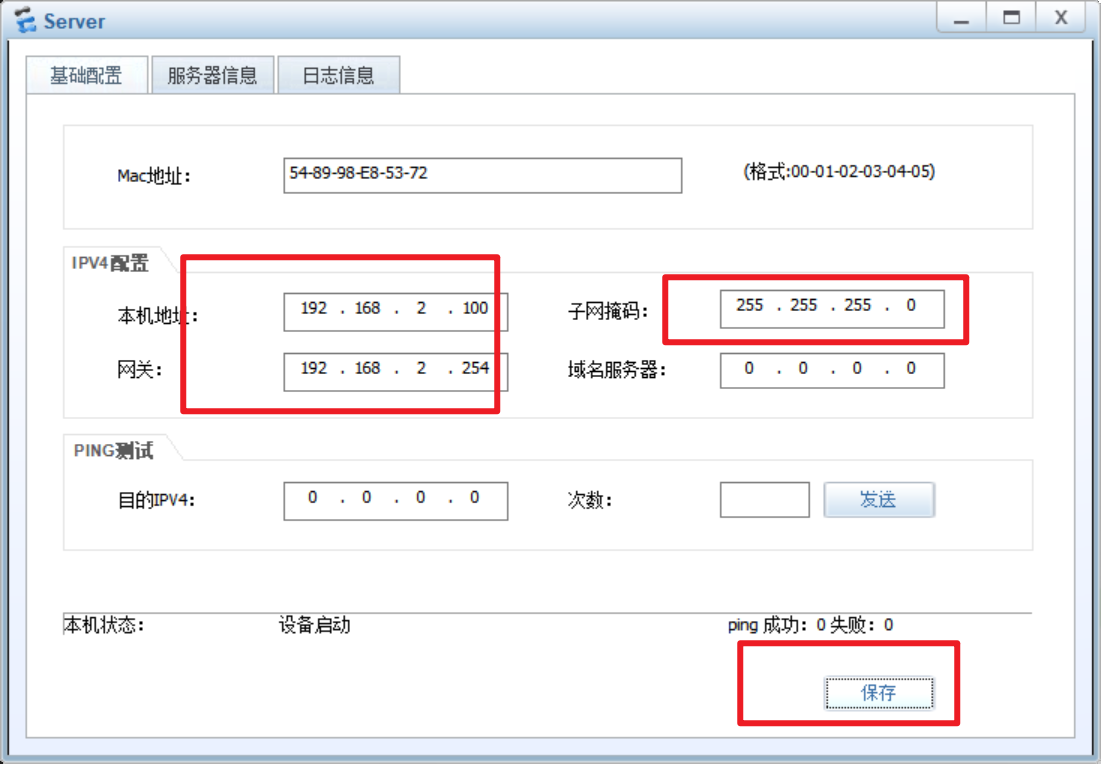
Task: Click third octet 2 of 网关 field
Action: [421, 369]
